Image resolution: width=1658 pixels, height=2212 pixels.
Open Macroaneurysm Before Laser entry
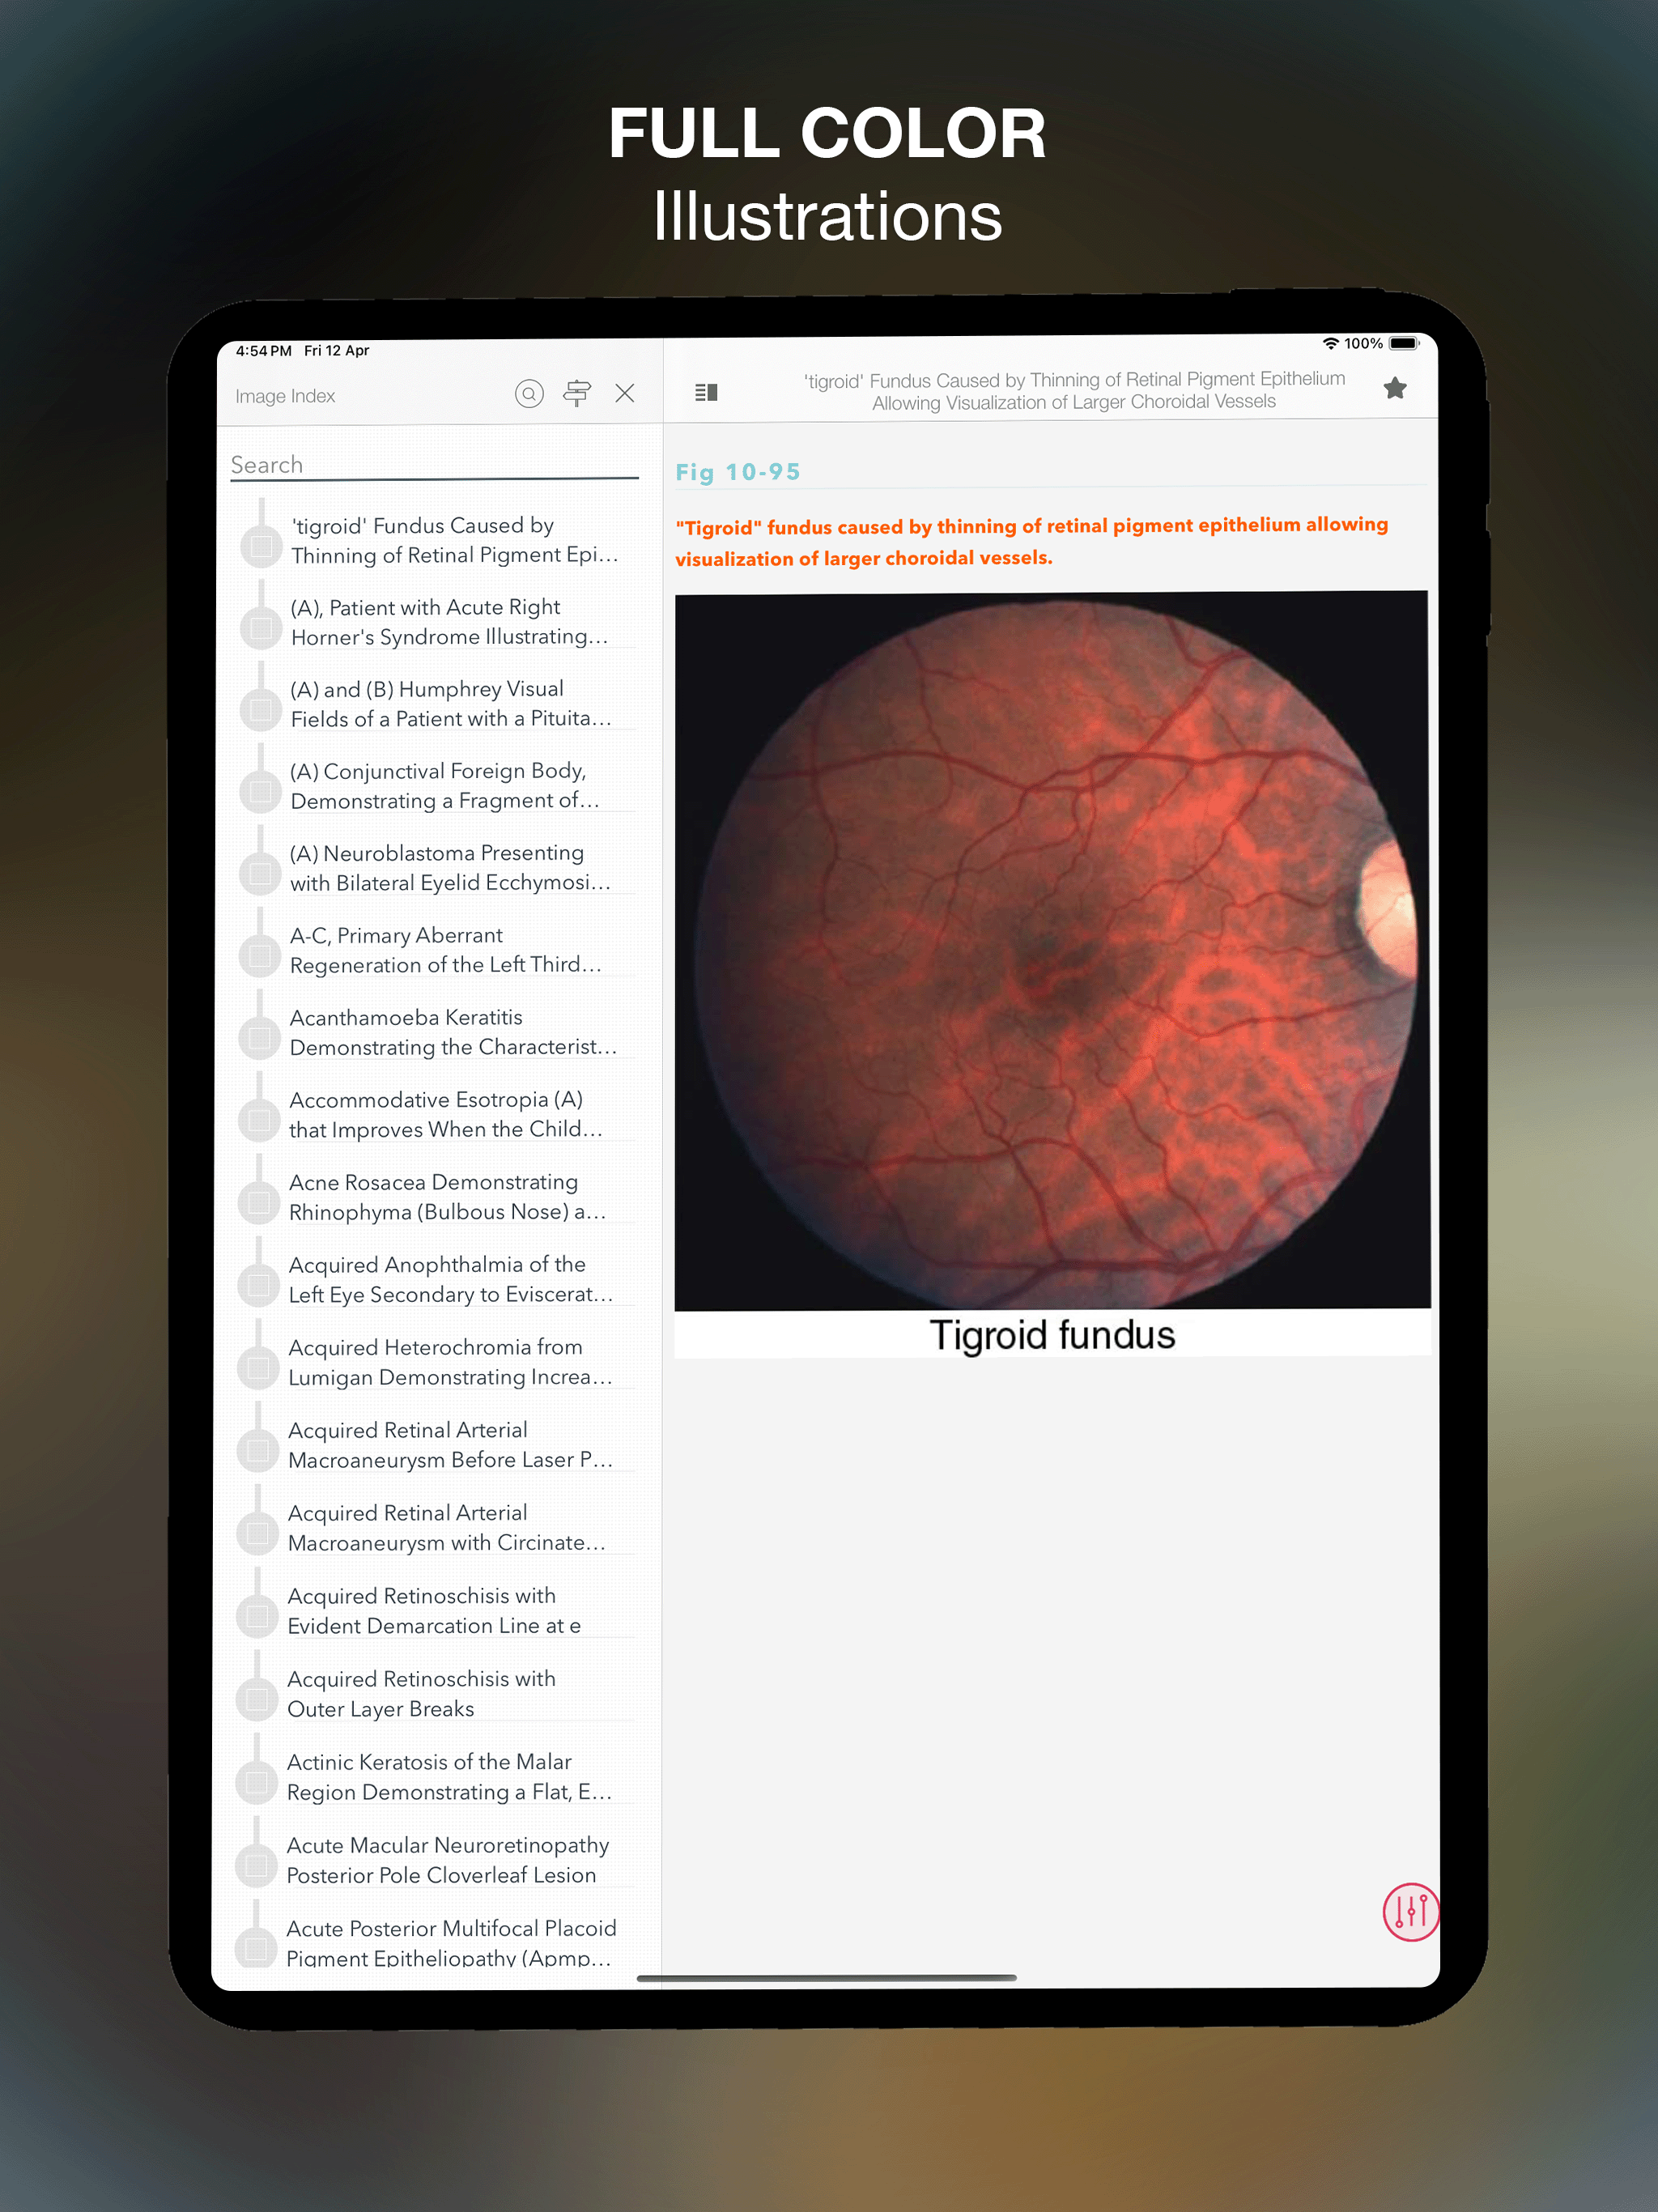point(437,1445)
